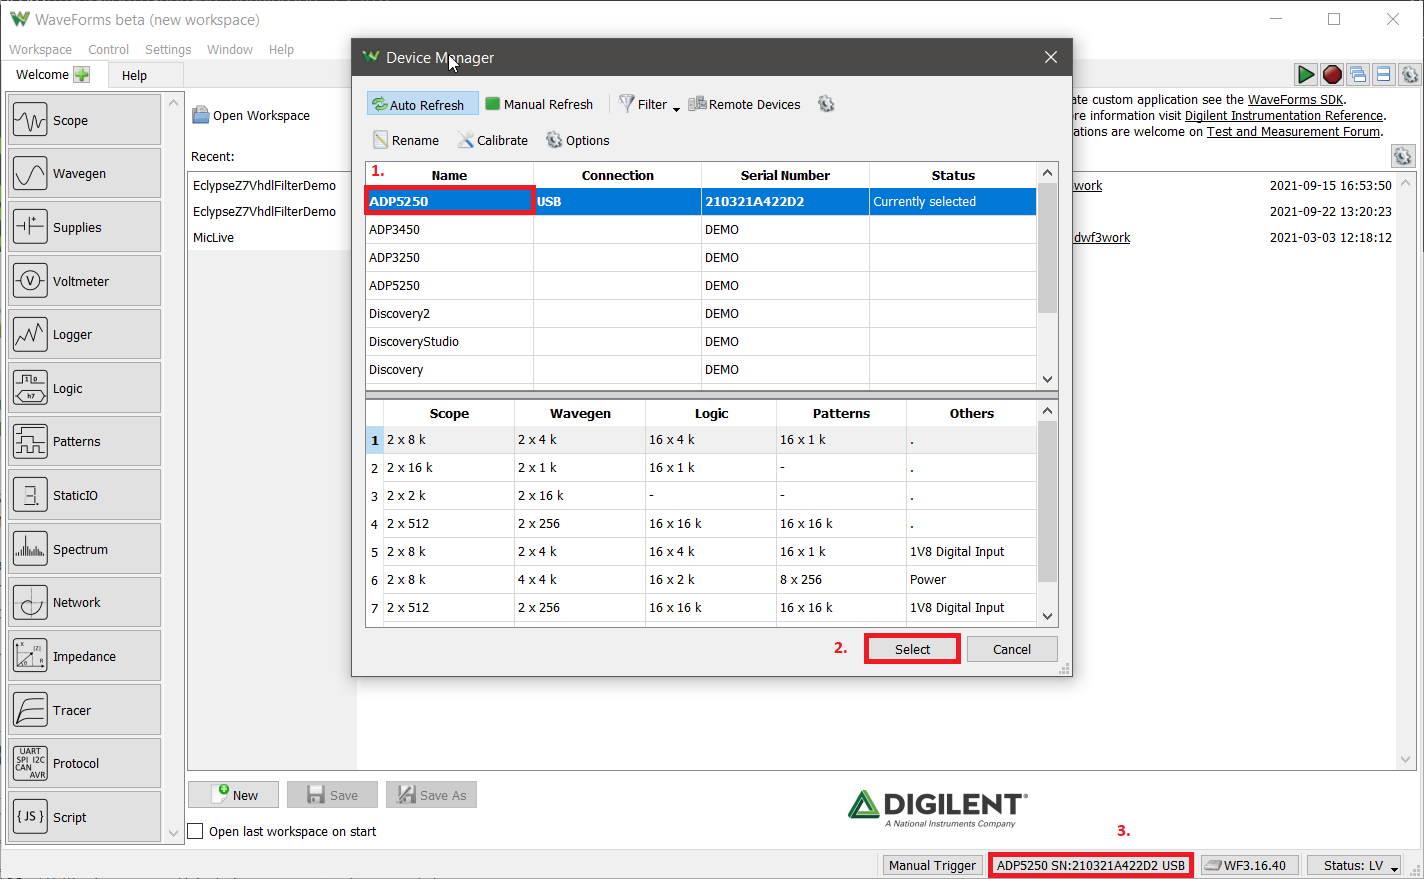1424x879 pixels.
Task: Open the Scope instrument
Action: [84, 120]
